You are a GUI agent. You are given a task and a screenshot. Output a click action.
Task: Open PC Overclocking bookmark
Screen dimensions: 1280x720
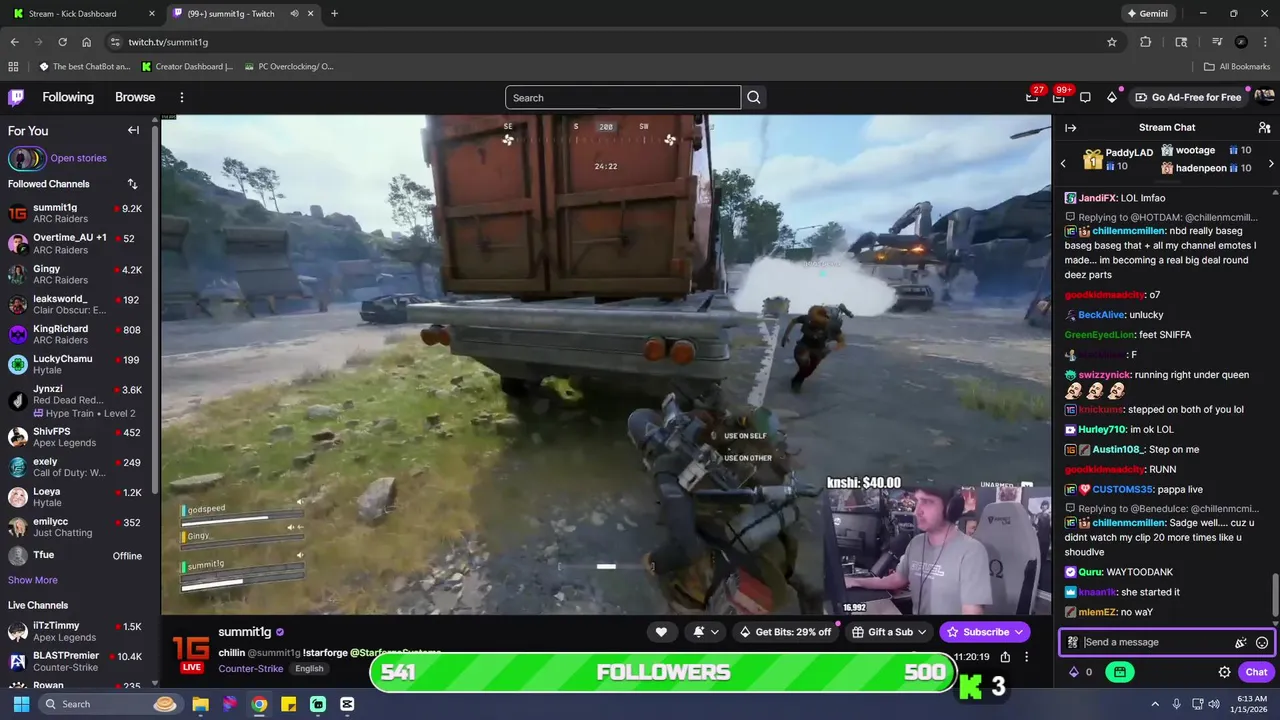(289, 67)
